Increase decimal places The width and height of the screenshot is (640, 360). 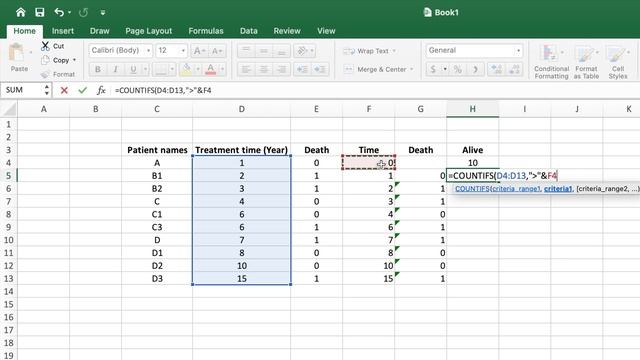496,69
